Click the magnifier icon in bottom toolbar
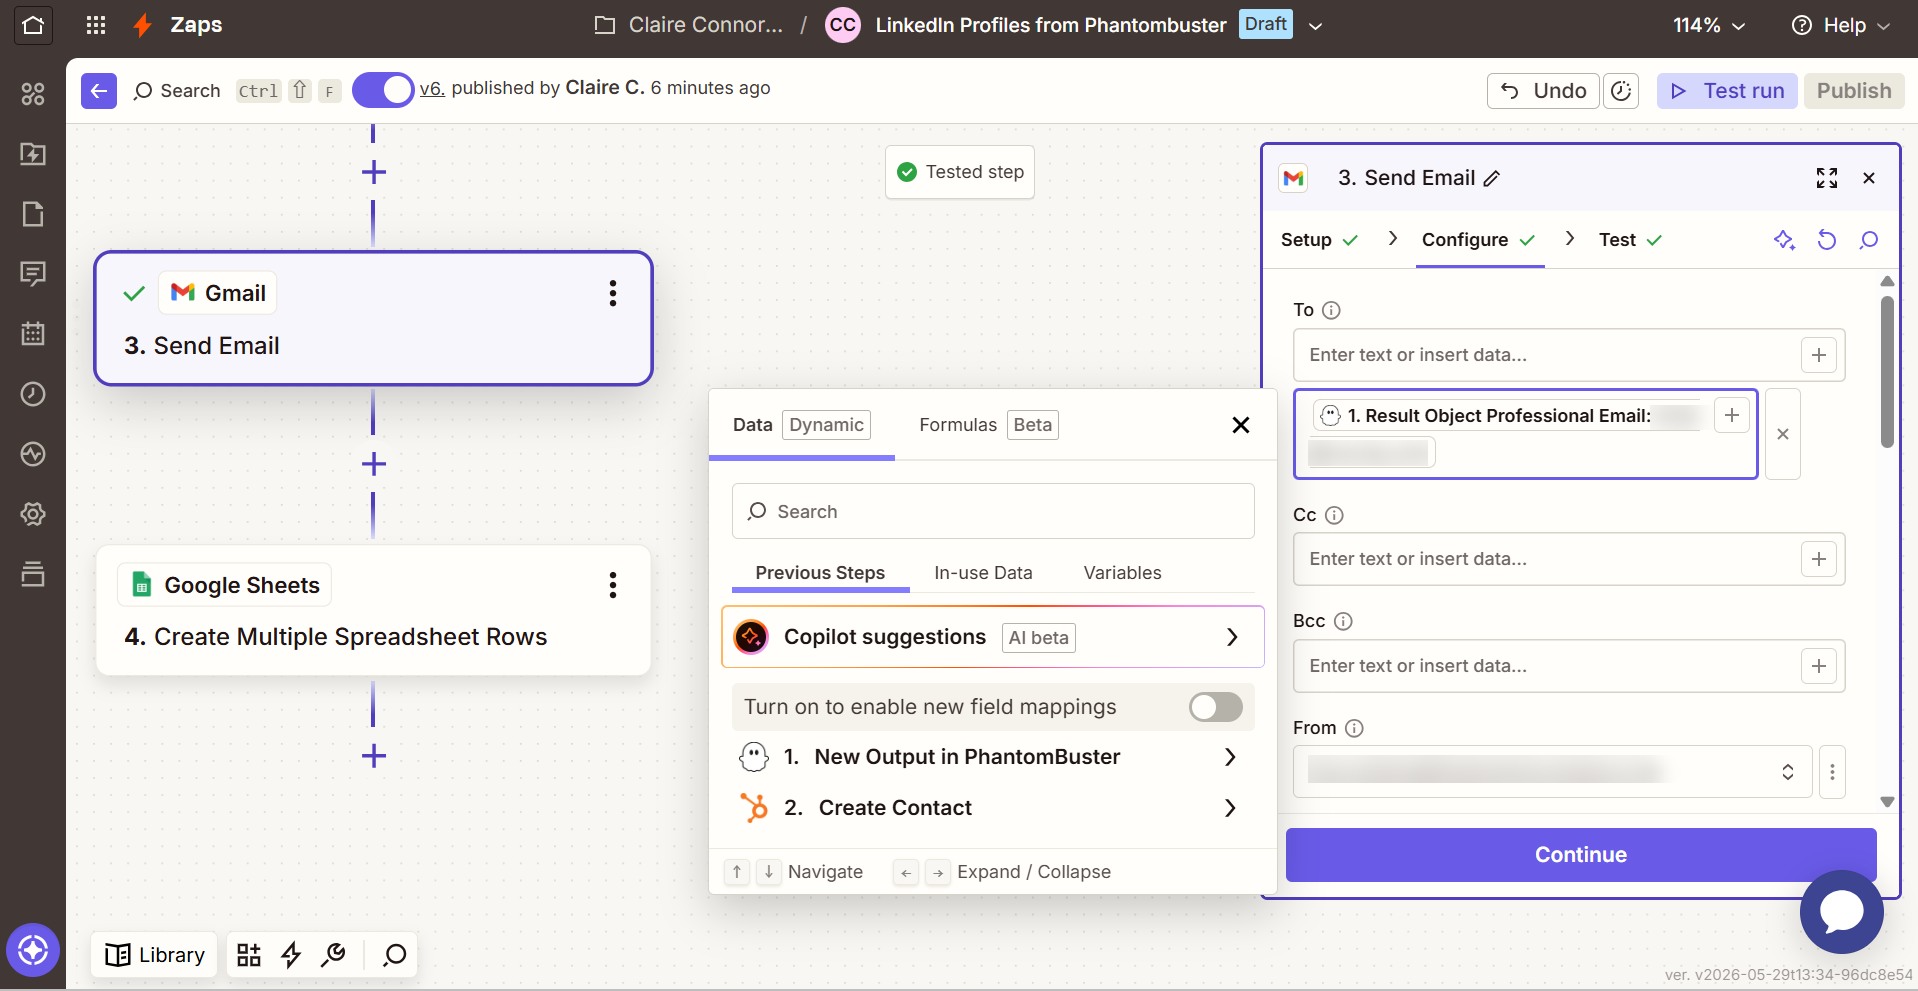The height and width of the screenshot is (991, 1918). [x=395, y=955]
